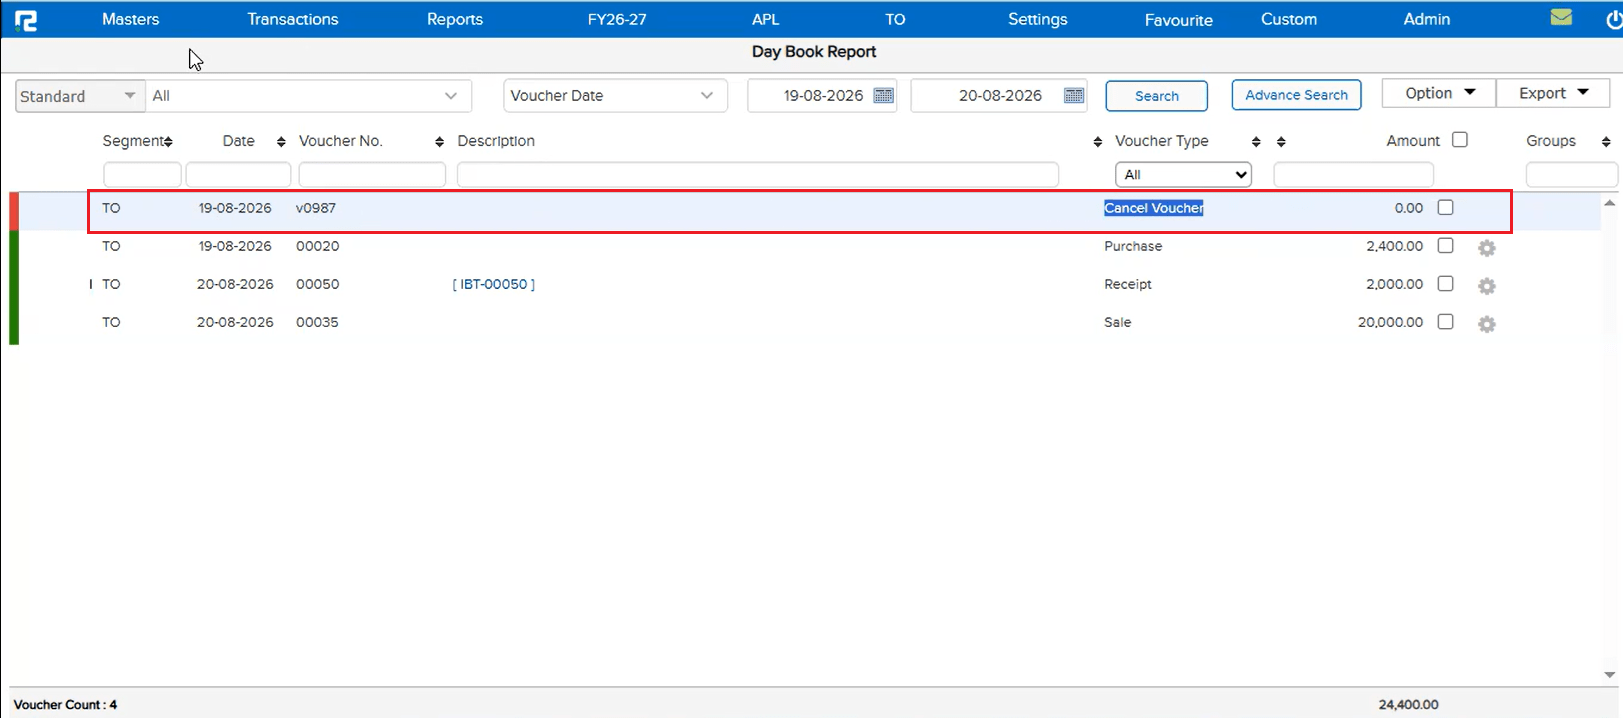
Task: Click Segment filter input box
Action: pos(142,175)
